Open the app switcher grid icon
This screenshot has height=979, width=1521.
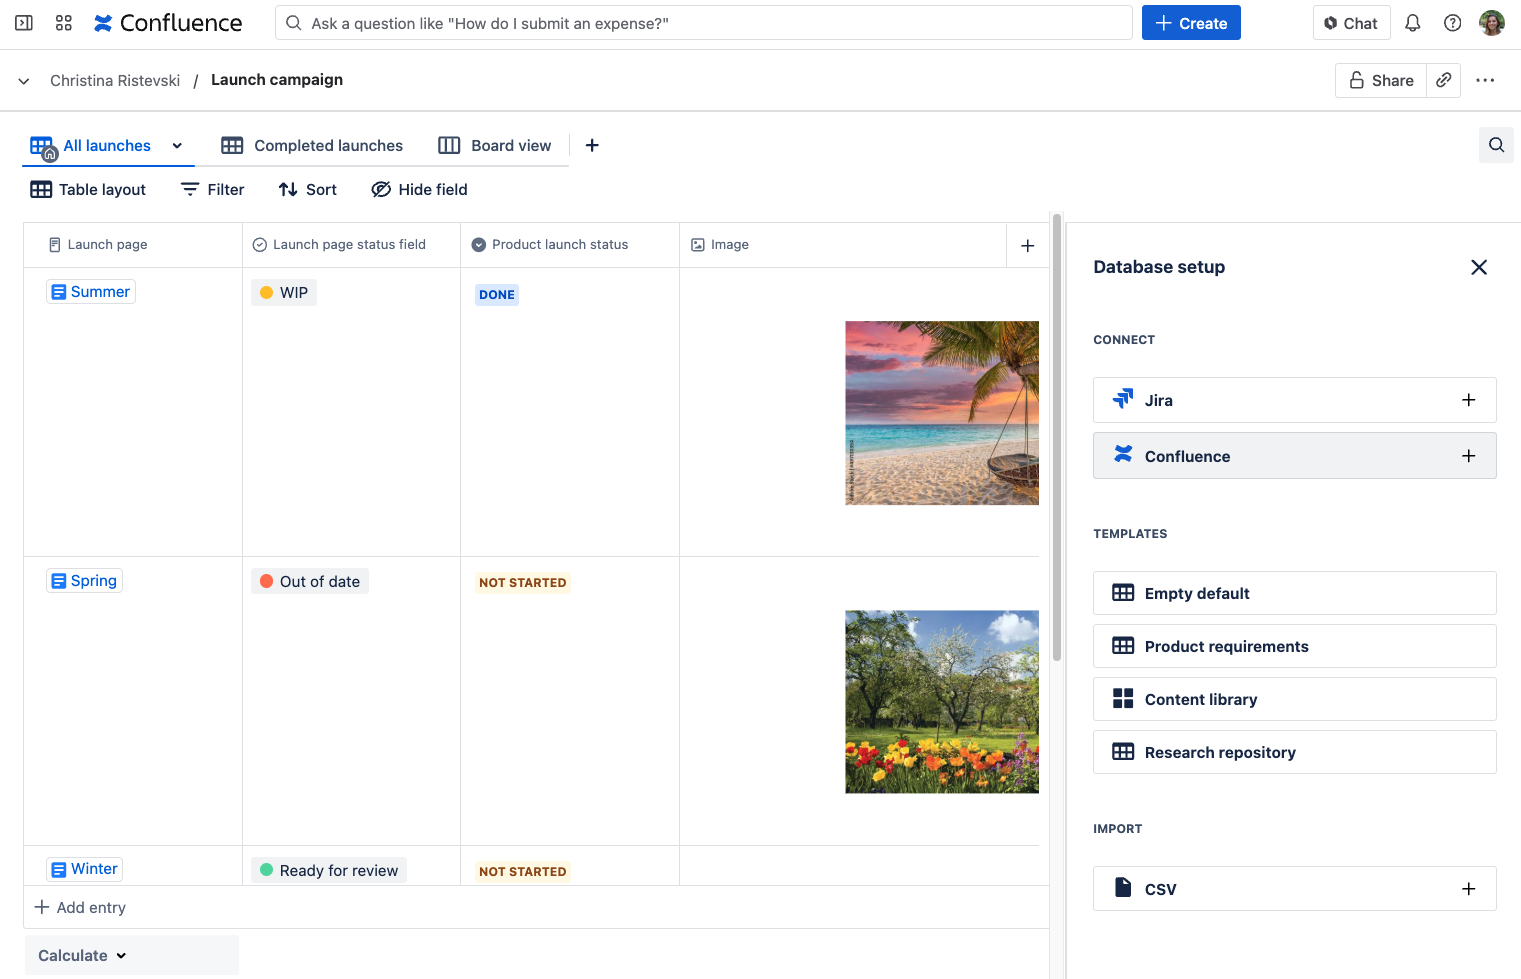[64, 23]
